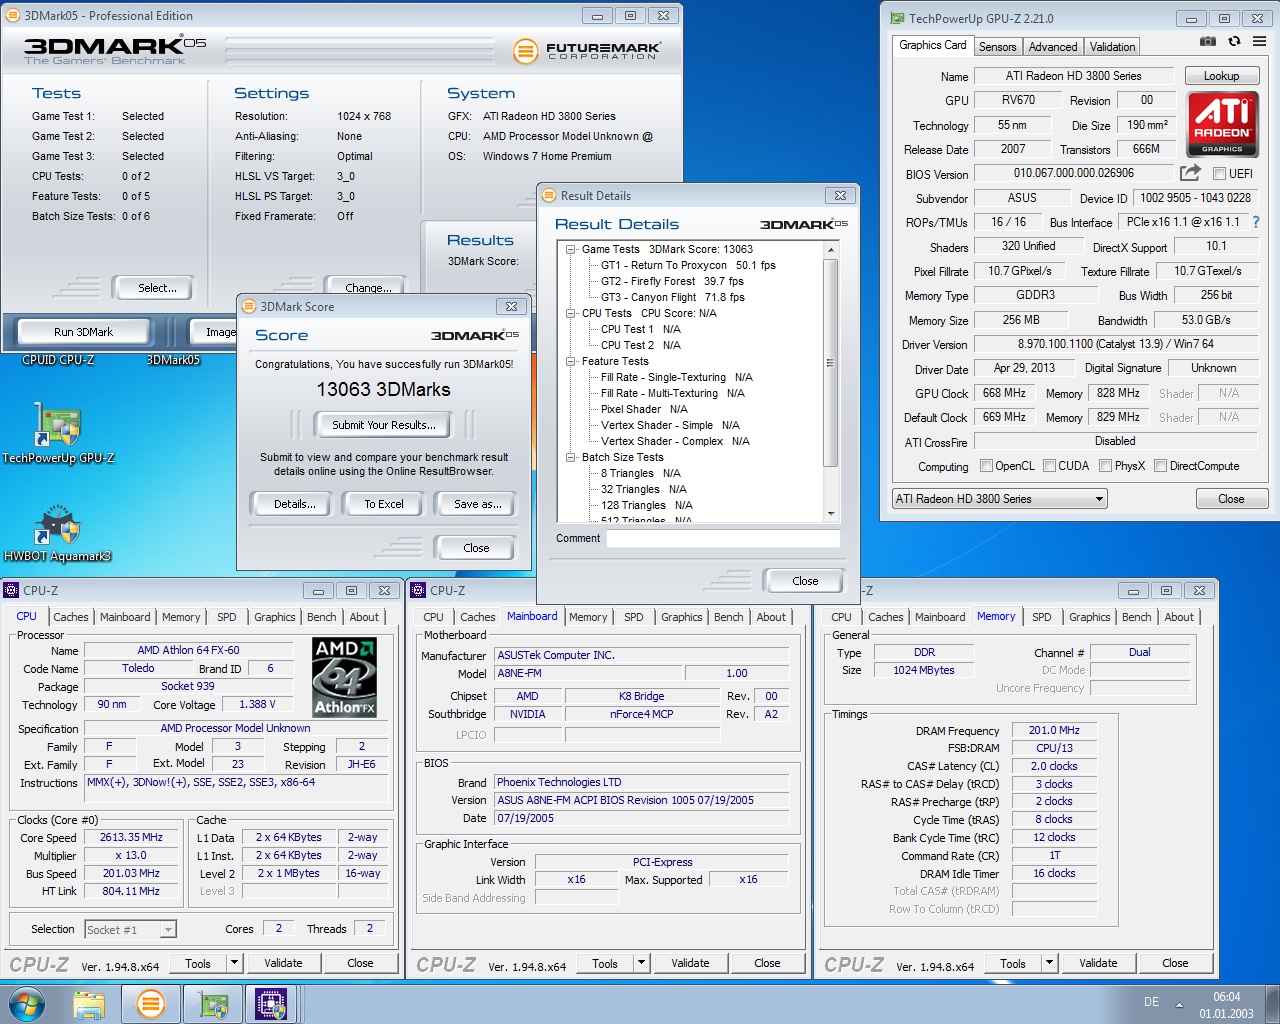Screen dimensions: 1280x1024
Task: Toggle the PhysX checkbox
Action: [1106, 465]
